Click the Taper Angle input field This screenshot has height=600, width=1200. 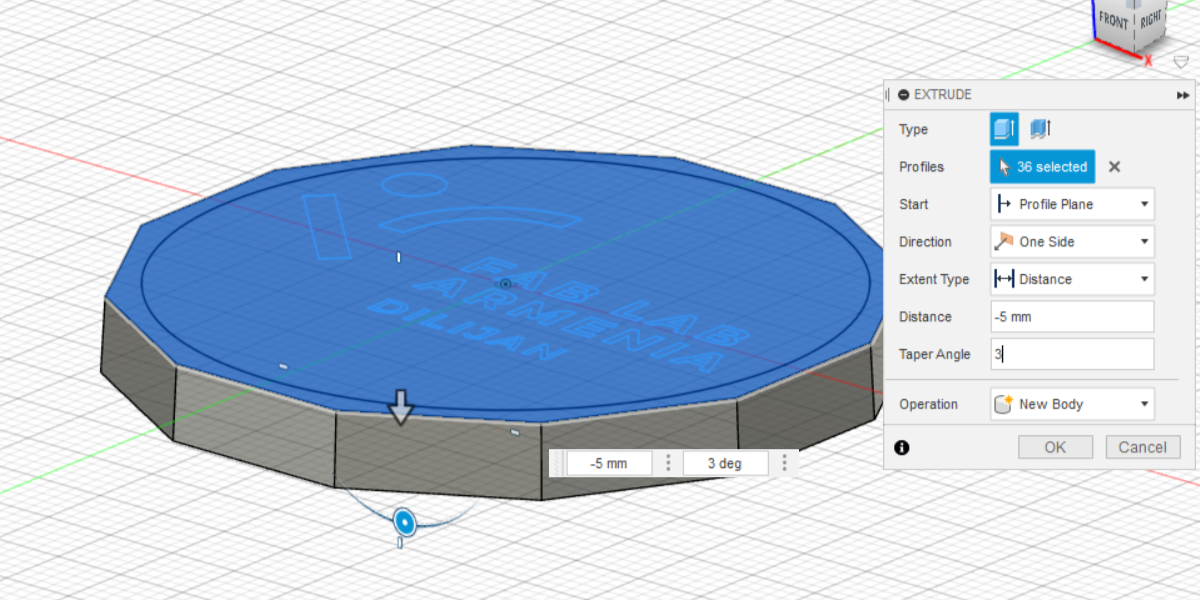tap(1072, 354)
